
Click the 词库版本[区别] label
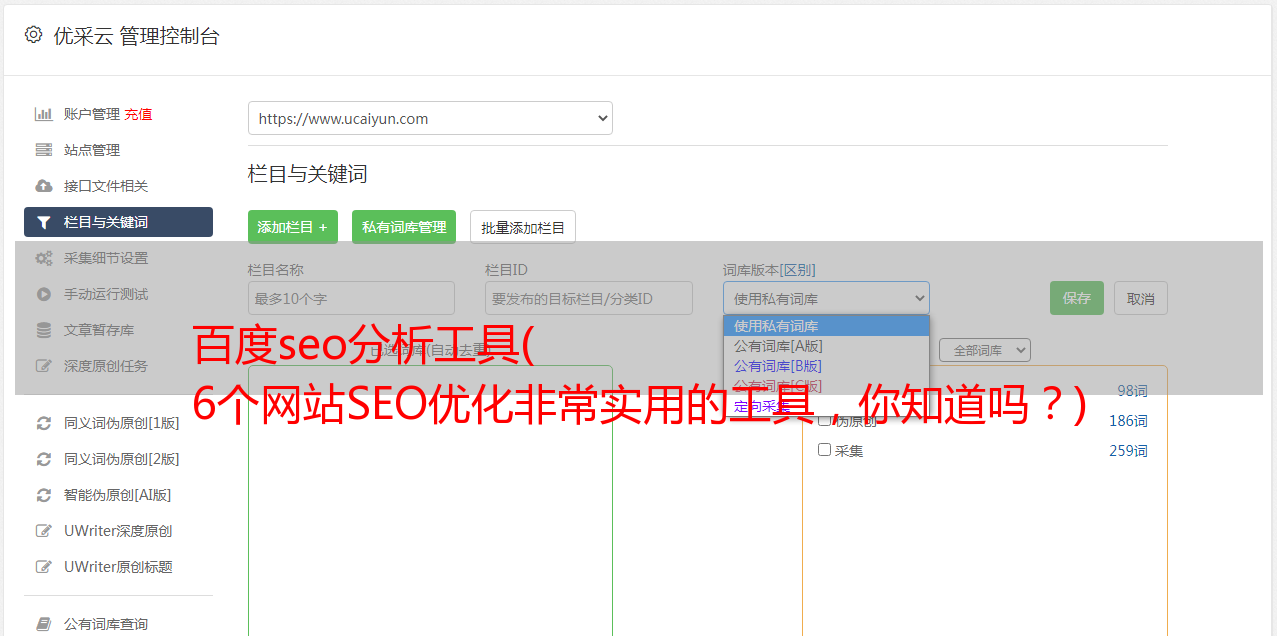click(x=769, y=270)
